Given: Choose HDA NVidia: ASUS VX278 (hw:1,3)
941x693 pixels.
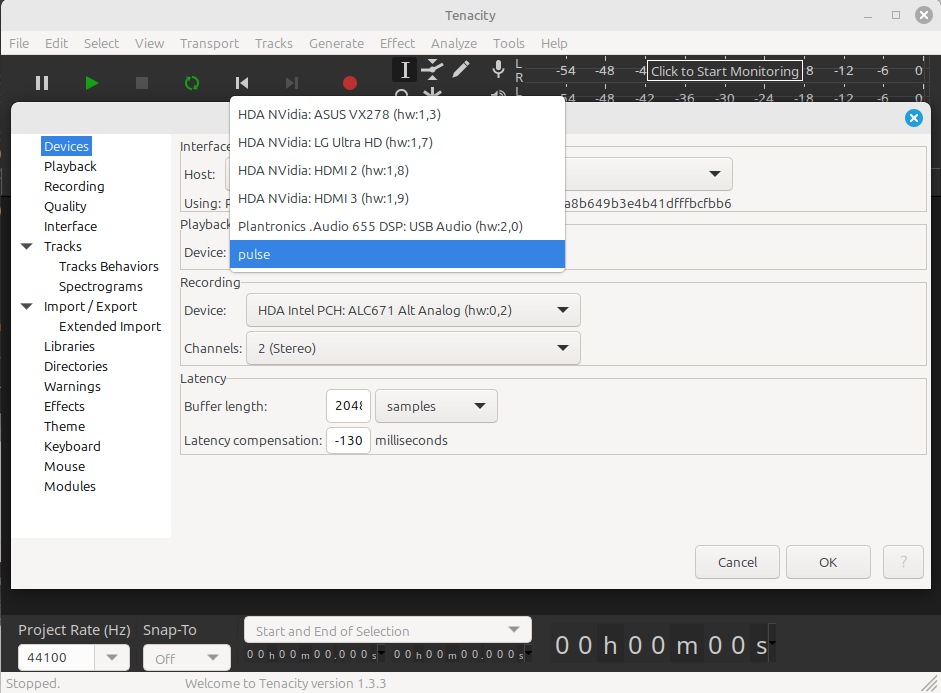Looking at the screenshot, I should pyautogui.click(x=397, y=114).
